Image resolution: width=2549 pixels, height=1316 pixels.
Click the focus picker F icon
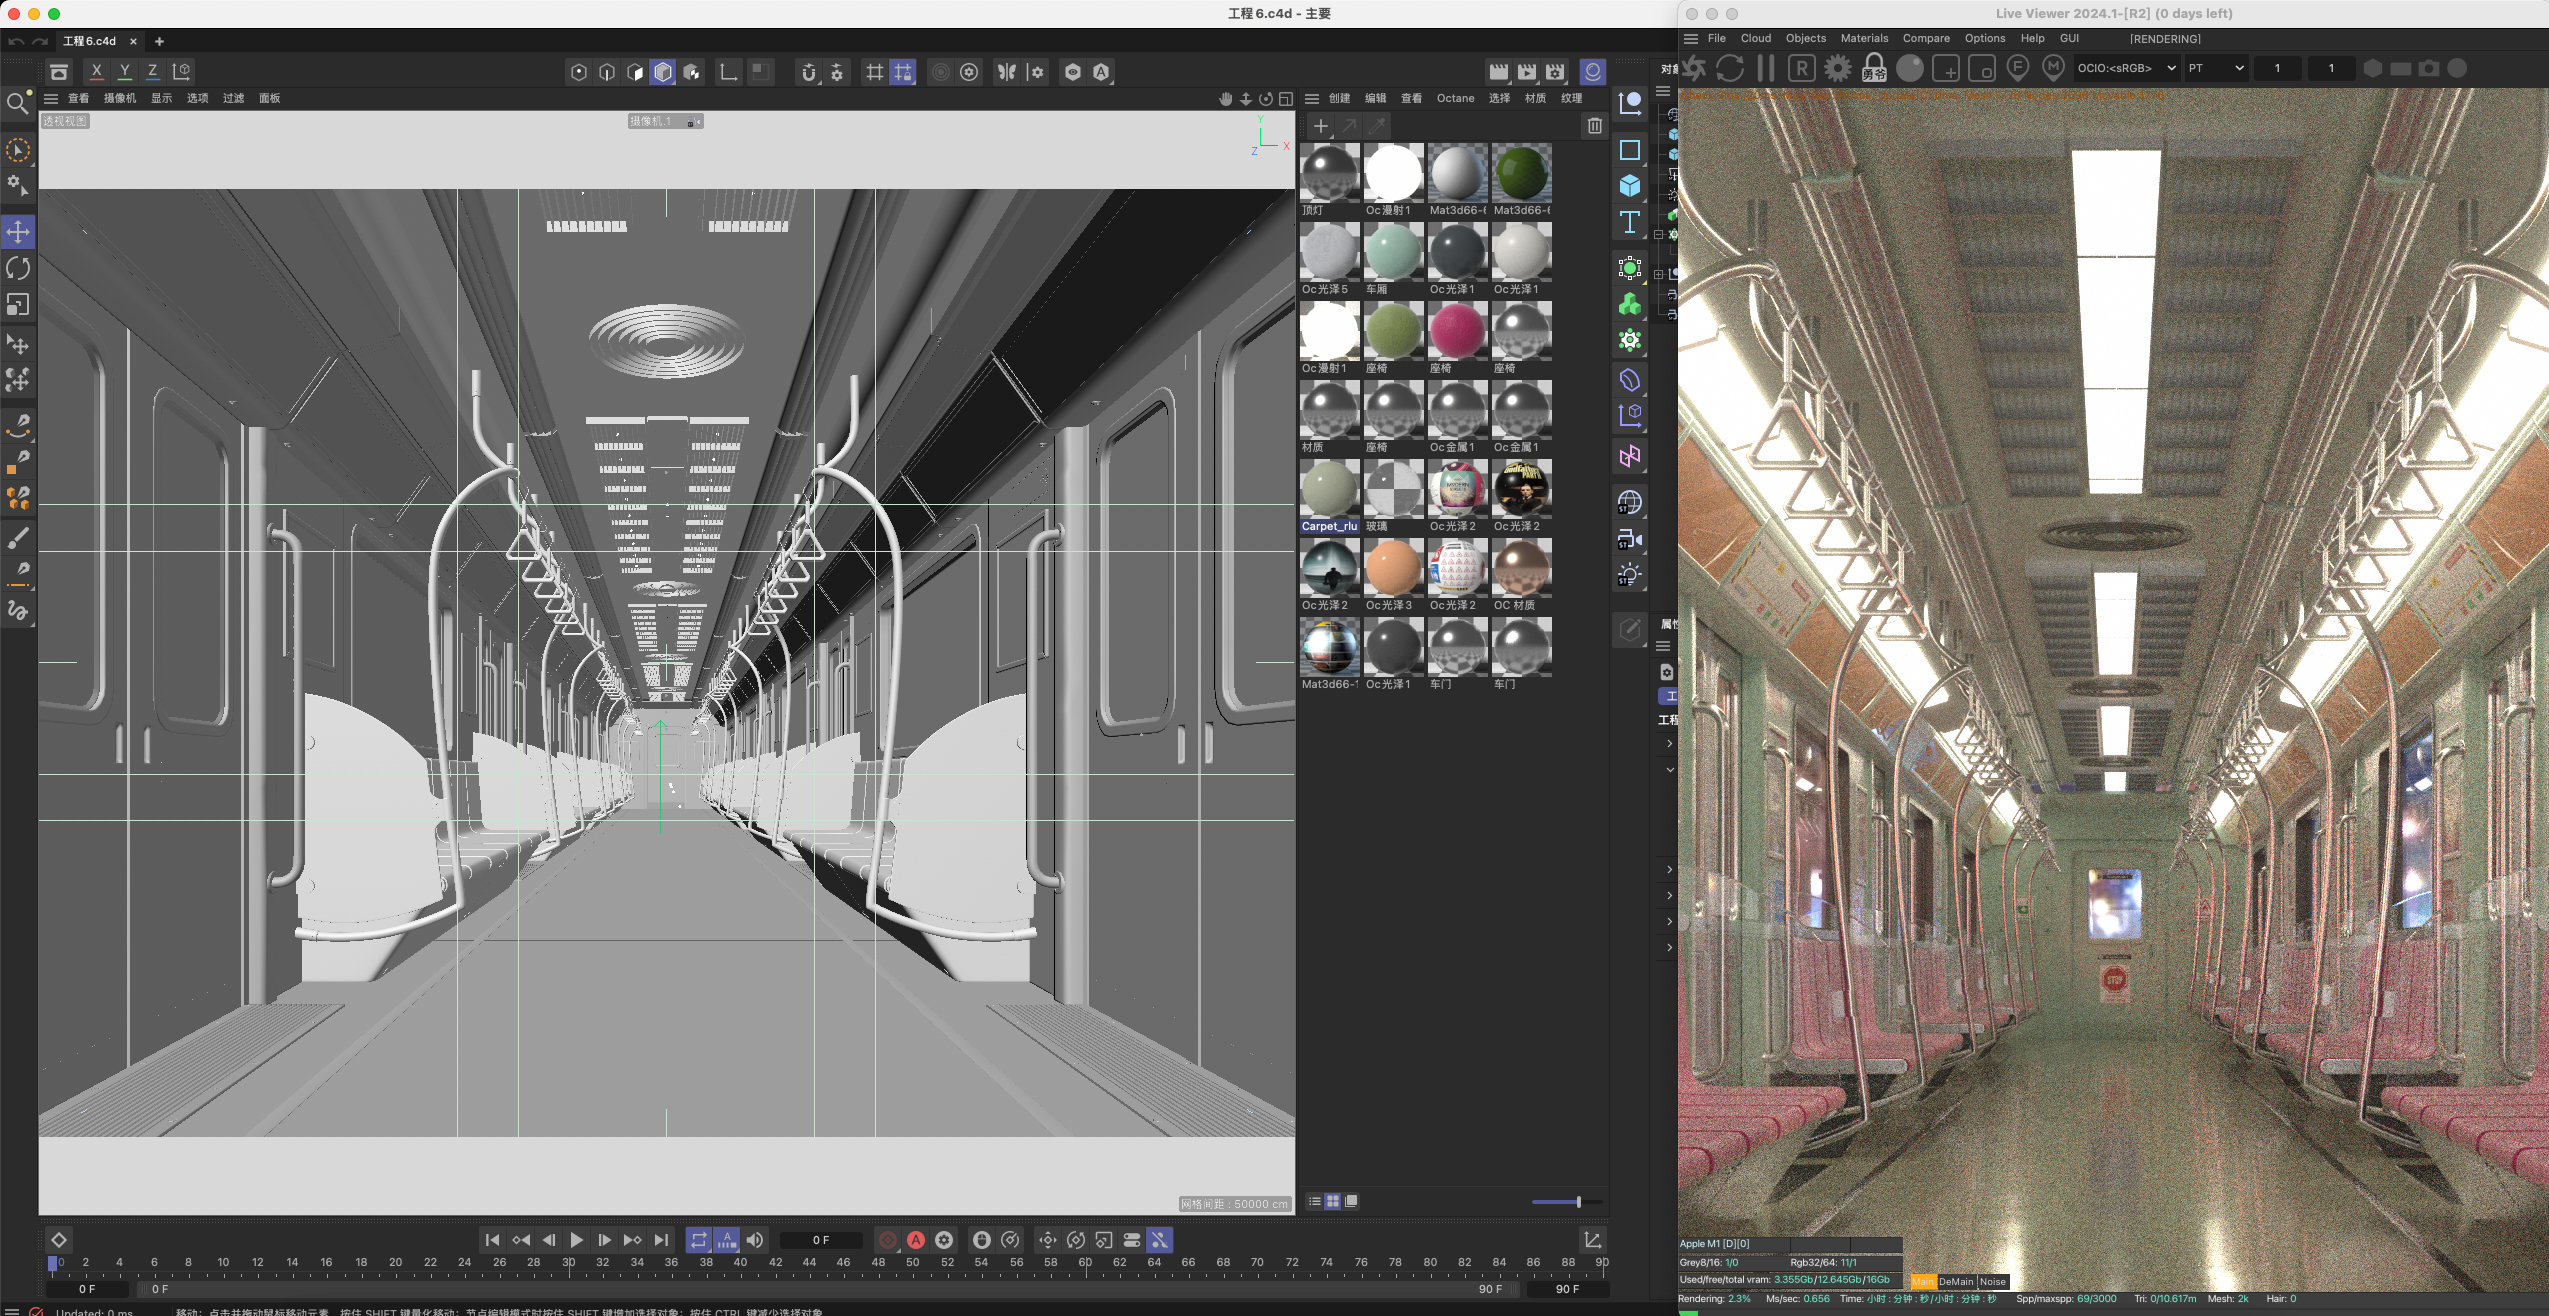click(x=2017, y=68)
